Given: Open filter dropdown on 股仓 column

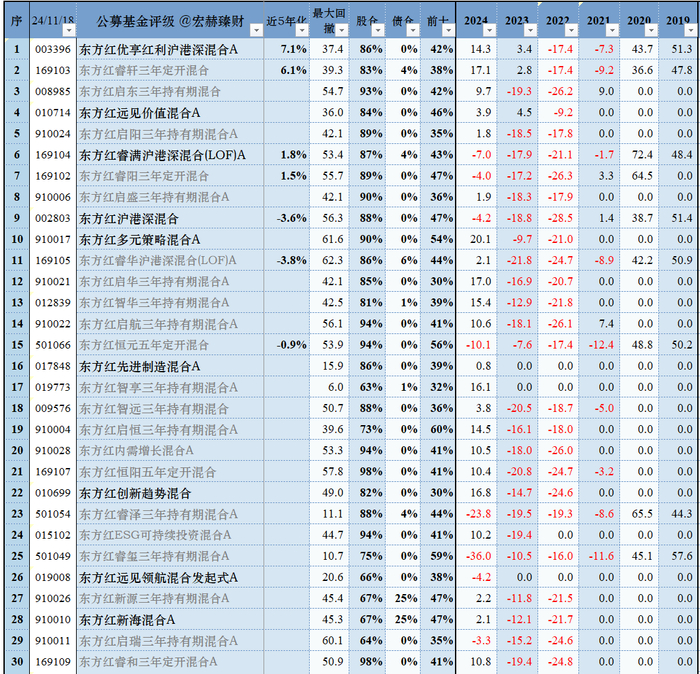Looking at the screenshot, I should tap(378, 30).
